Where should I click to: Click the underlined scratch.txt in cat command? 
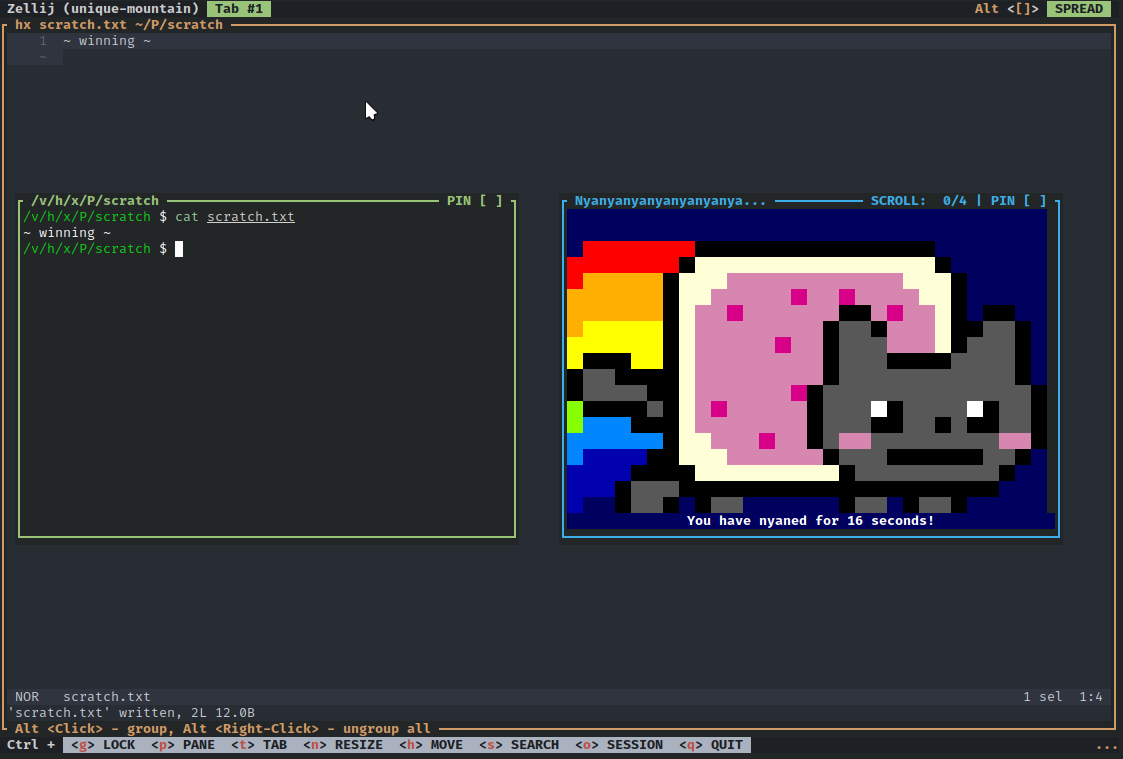pos(251,216)
